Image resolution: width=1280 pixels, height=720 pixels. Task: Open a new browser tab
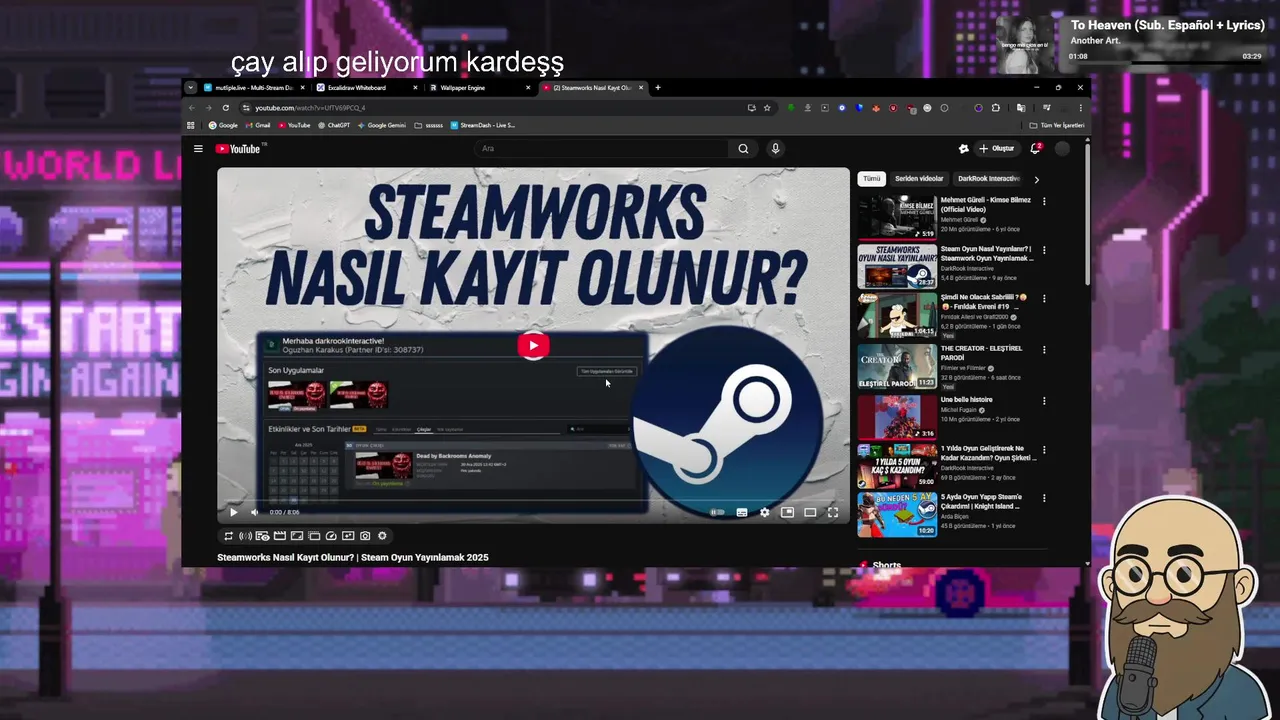click(x=657, y=88)
